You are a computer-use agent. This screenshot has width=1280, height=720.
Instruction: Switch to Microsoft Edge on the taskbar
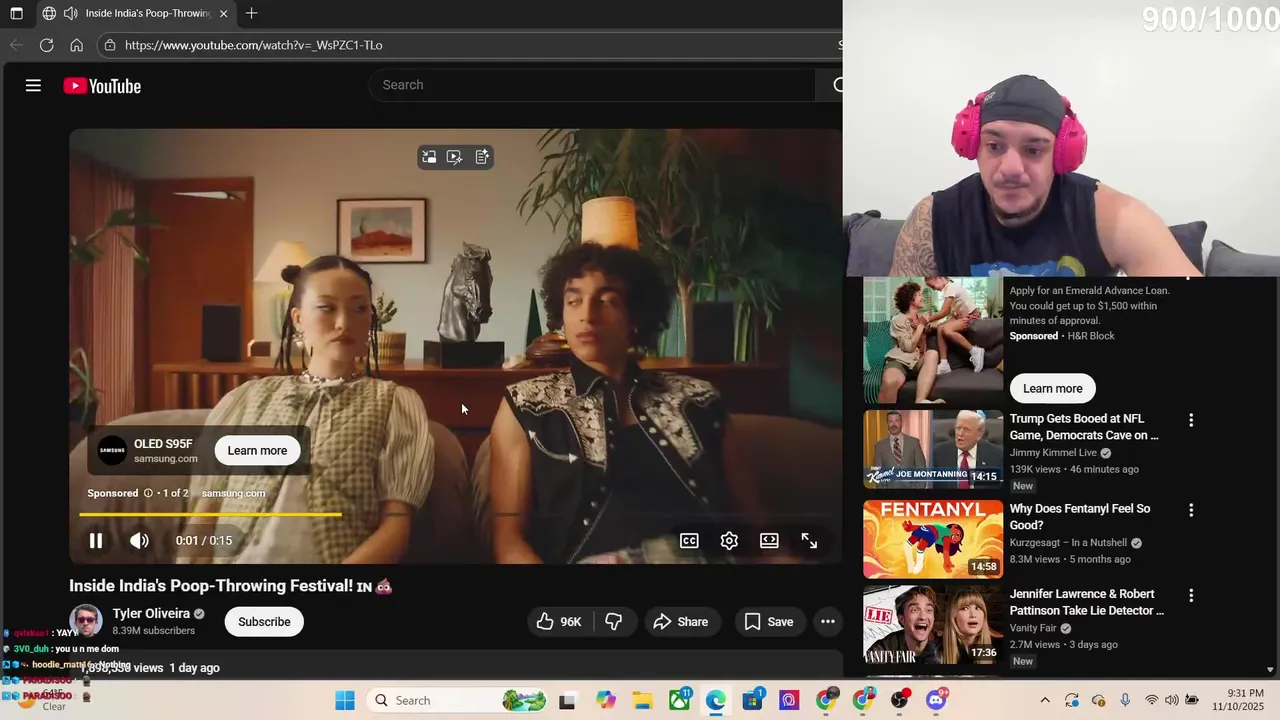click(716, 701)
